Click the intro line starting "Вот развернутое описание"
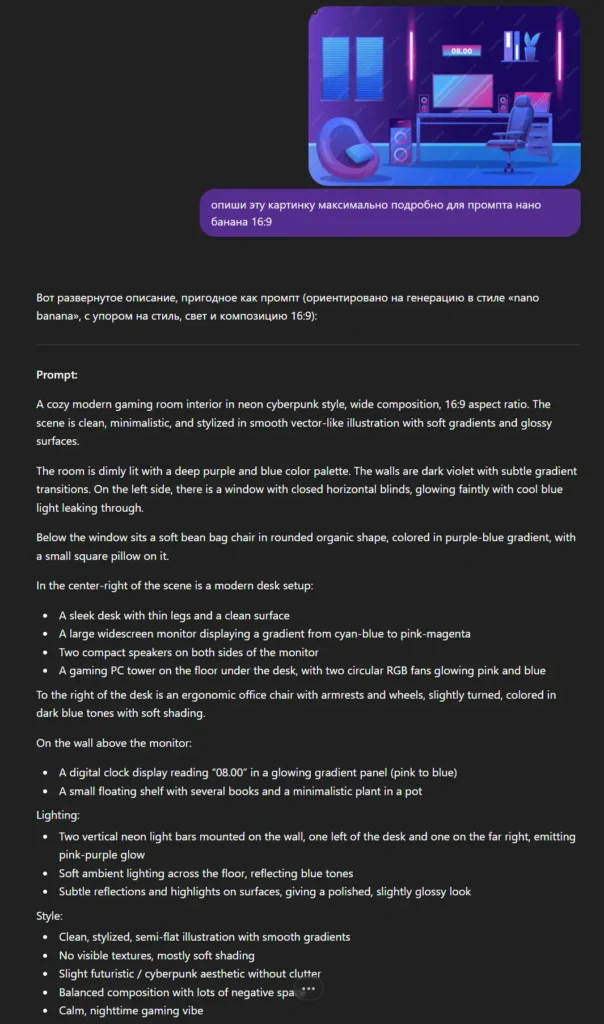 tap(290, 307)
